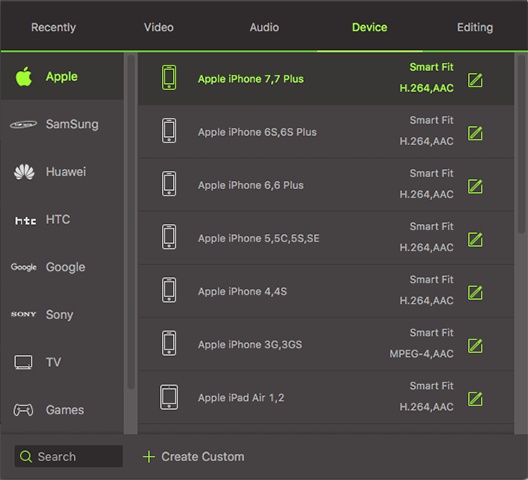Edit the iPad Air 1,2 preset
This screenshot has width=528, height=480.
(475, 399)
